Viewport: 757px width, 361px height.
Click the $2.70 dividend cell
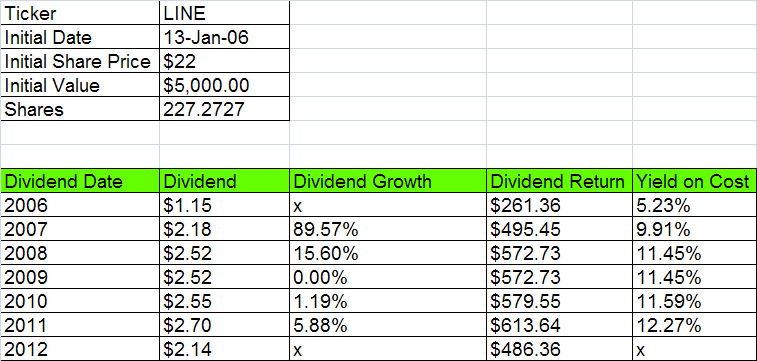224,325
